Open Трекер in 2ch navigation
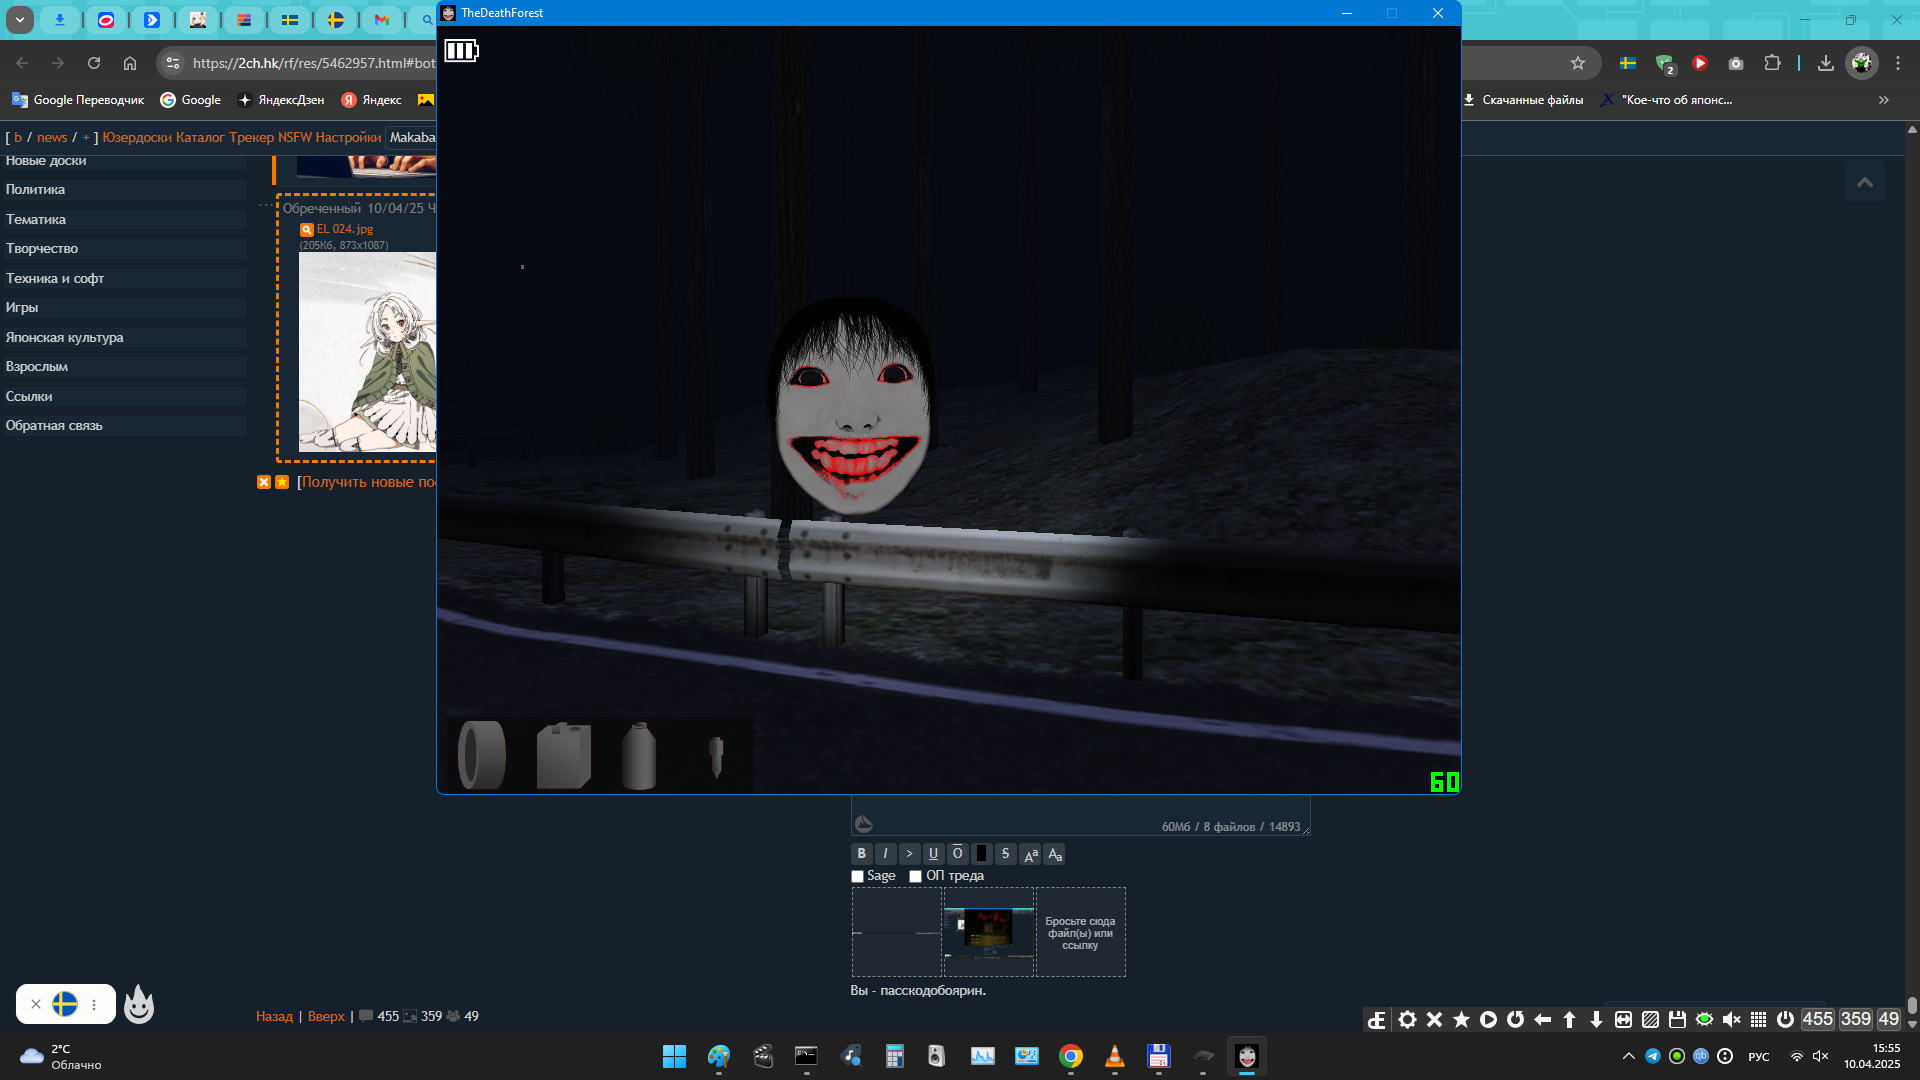This screenshot has height=1080, width=1920. click(x=251, y=137)
